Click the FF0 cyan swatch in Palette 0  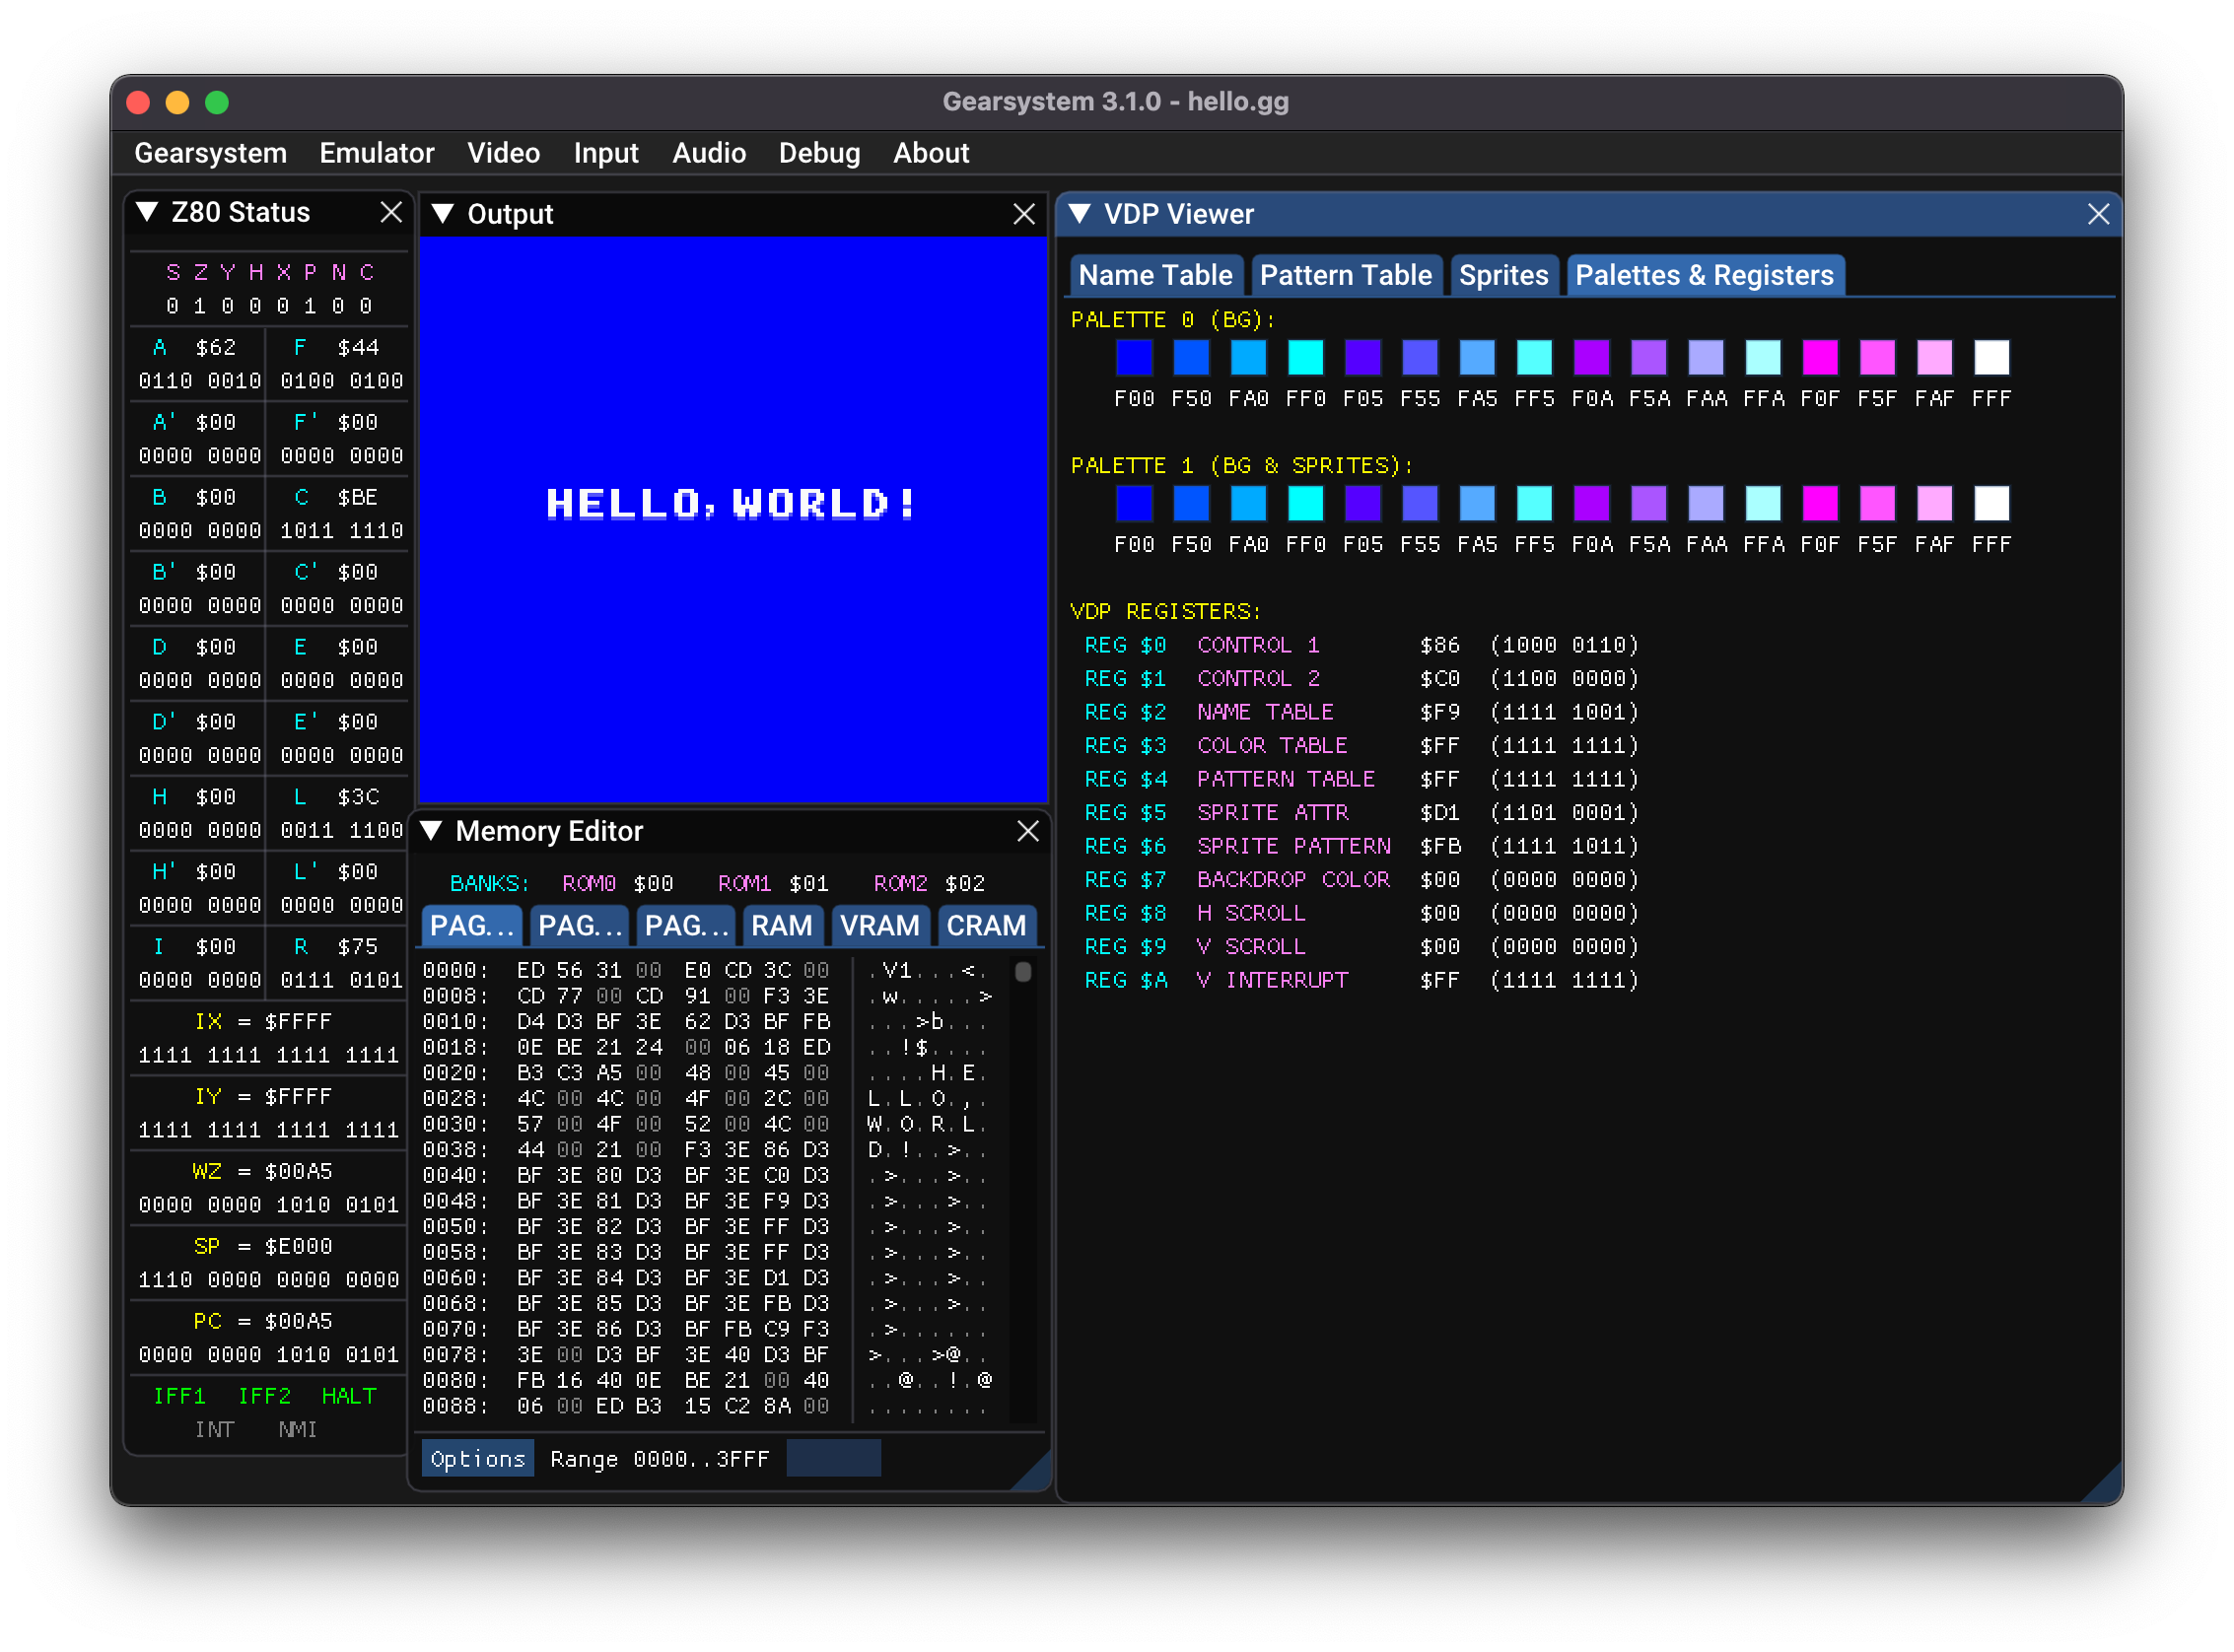pyautogui.click(x=1305, y=358)
